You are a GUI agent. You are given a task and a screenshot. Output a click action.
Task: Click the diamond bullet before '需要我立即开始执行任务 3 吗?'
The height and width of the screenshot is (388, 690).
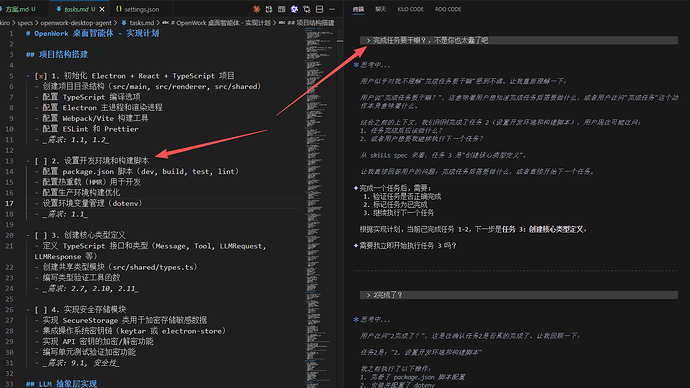coord(356,245)
